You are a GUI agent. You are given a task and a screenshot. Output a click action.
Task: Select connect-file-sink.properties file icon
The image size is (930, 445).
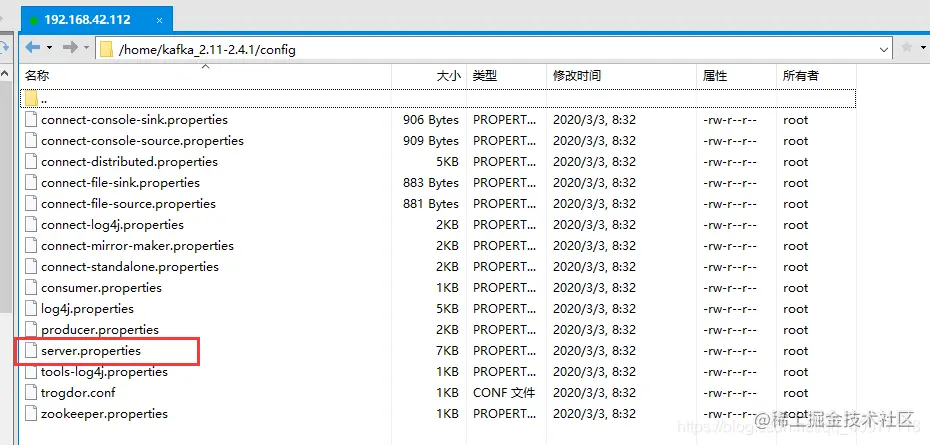(x=31, y=183)
